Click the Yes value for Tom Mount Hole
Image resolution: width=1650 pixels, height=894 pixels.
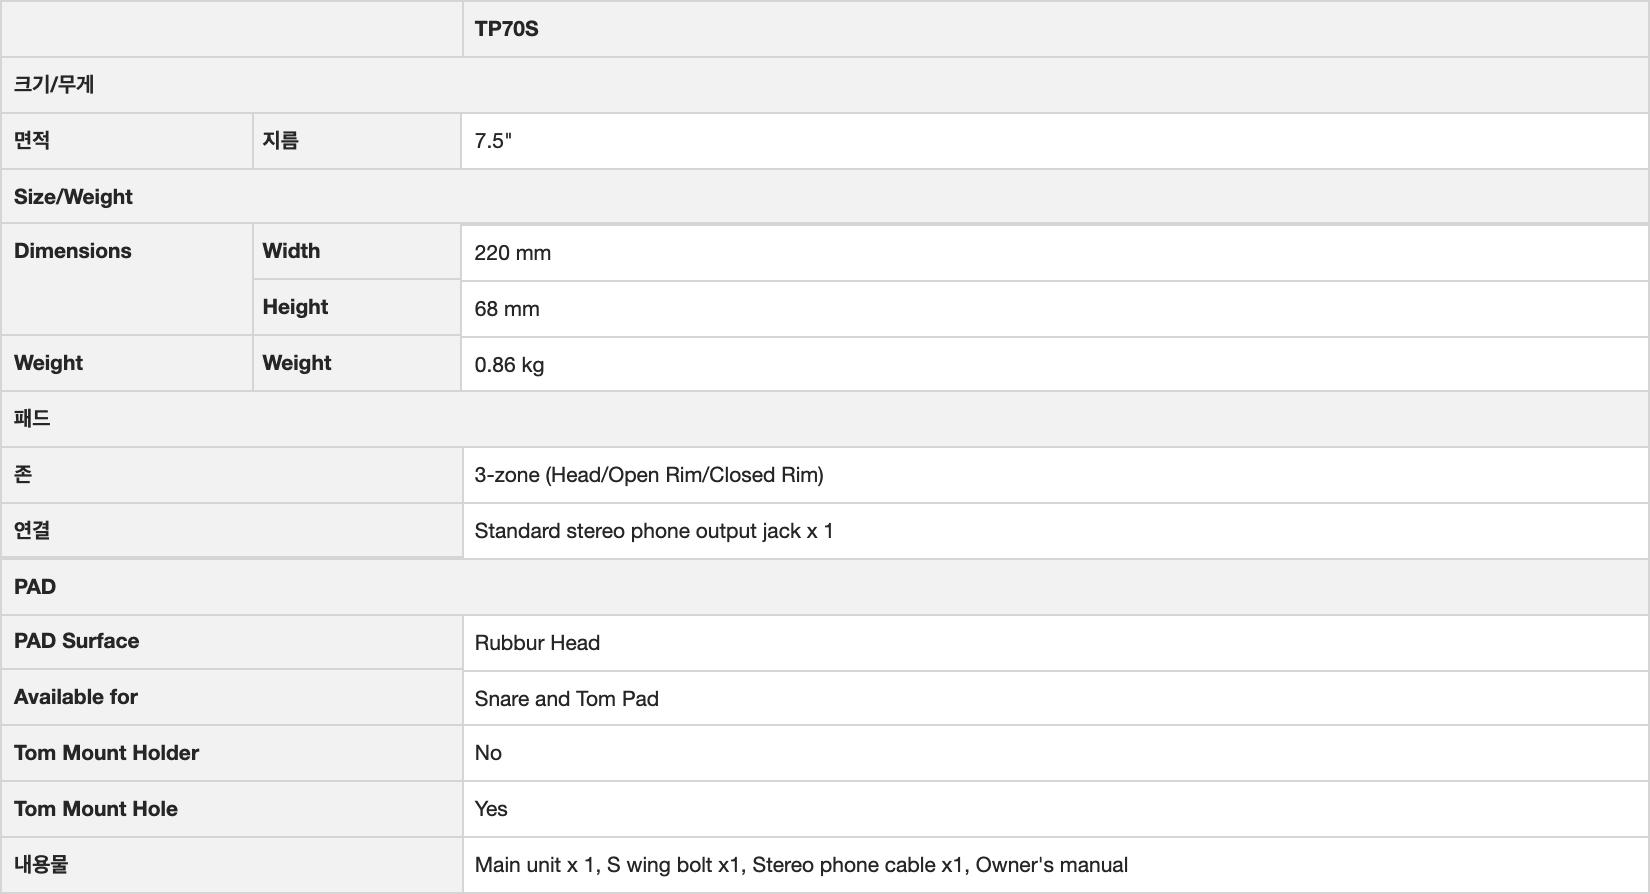pyautogui.click(x=491, y=809)
